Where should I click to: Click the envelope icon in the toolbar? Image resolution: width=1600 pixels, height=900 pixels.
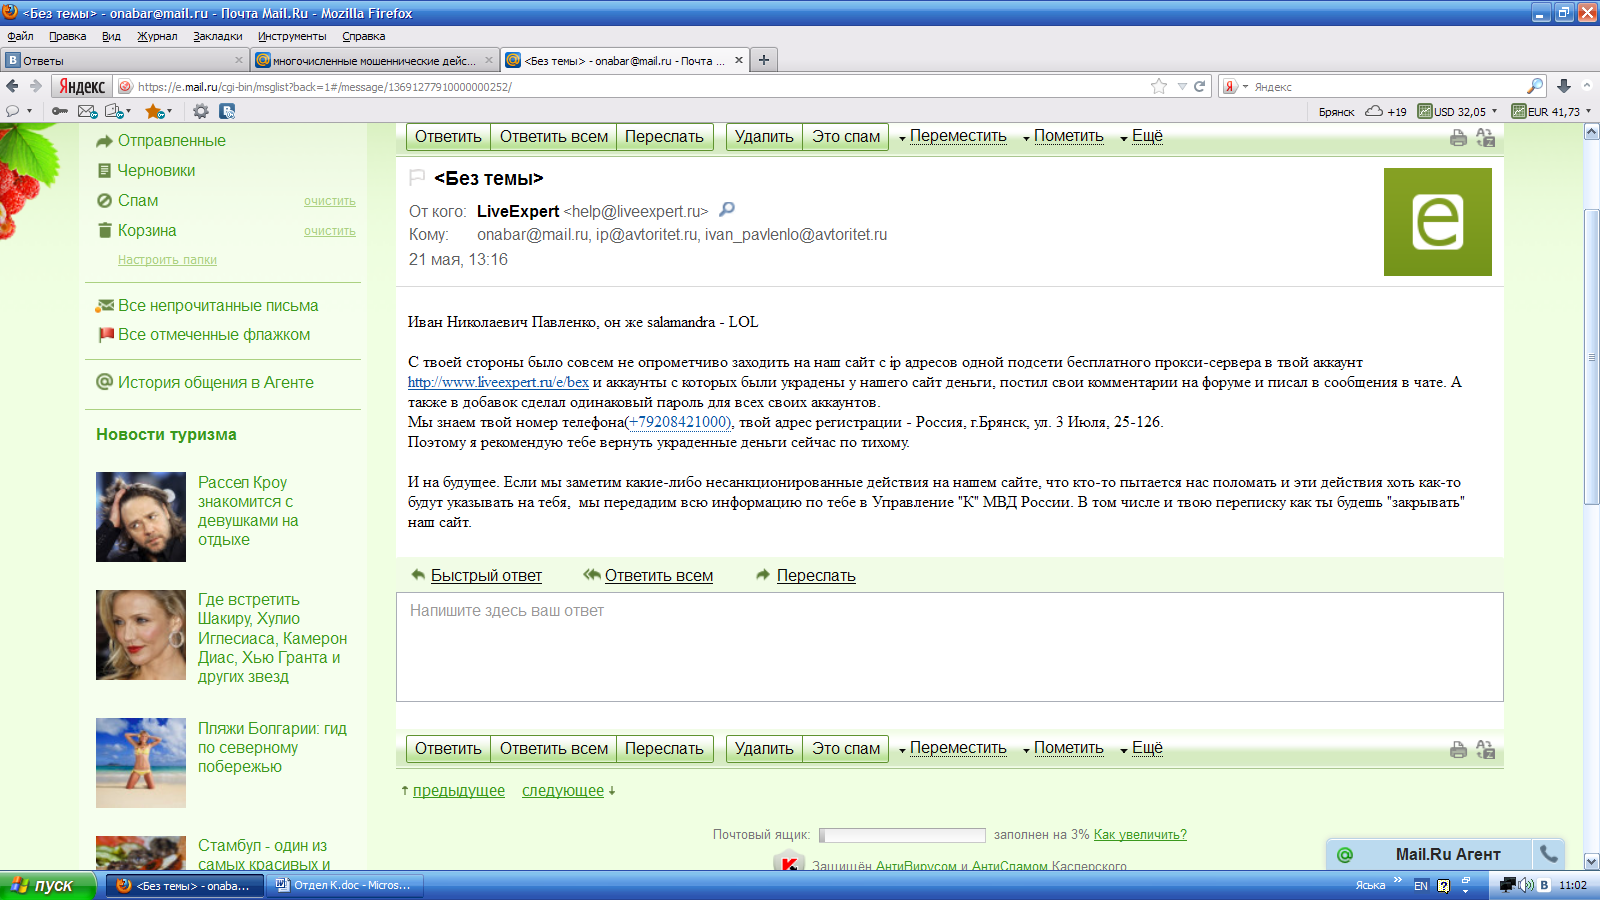87,111
